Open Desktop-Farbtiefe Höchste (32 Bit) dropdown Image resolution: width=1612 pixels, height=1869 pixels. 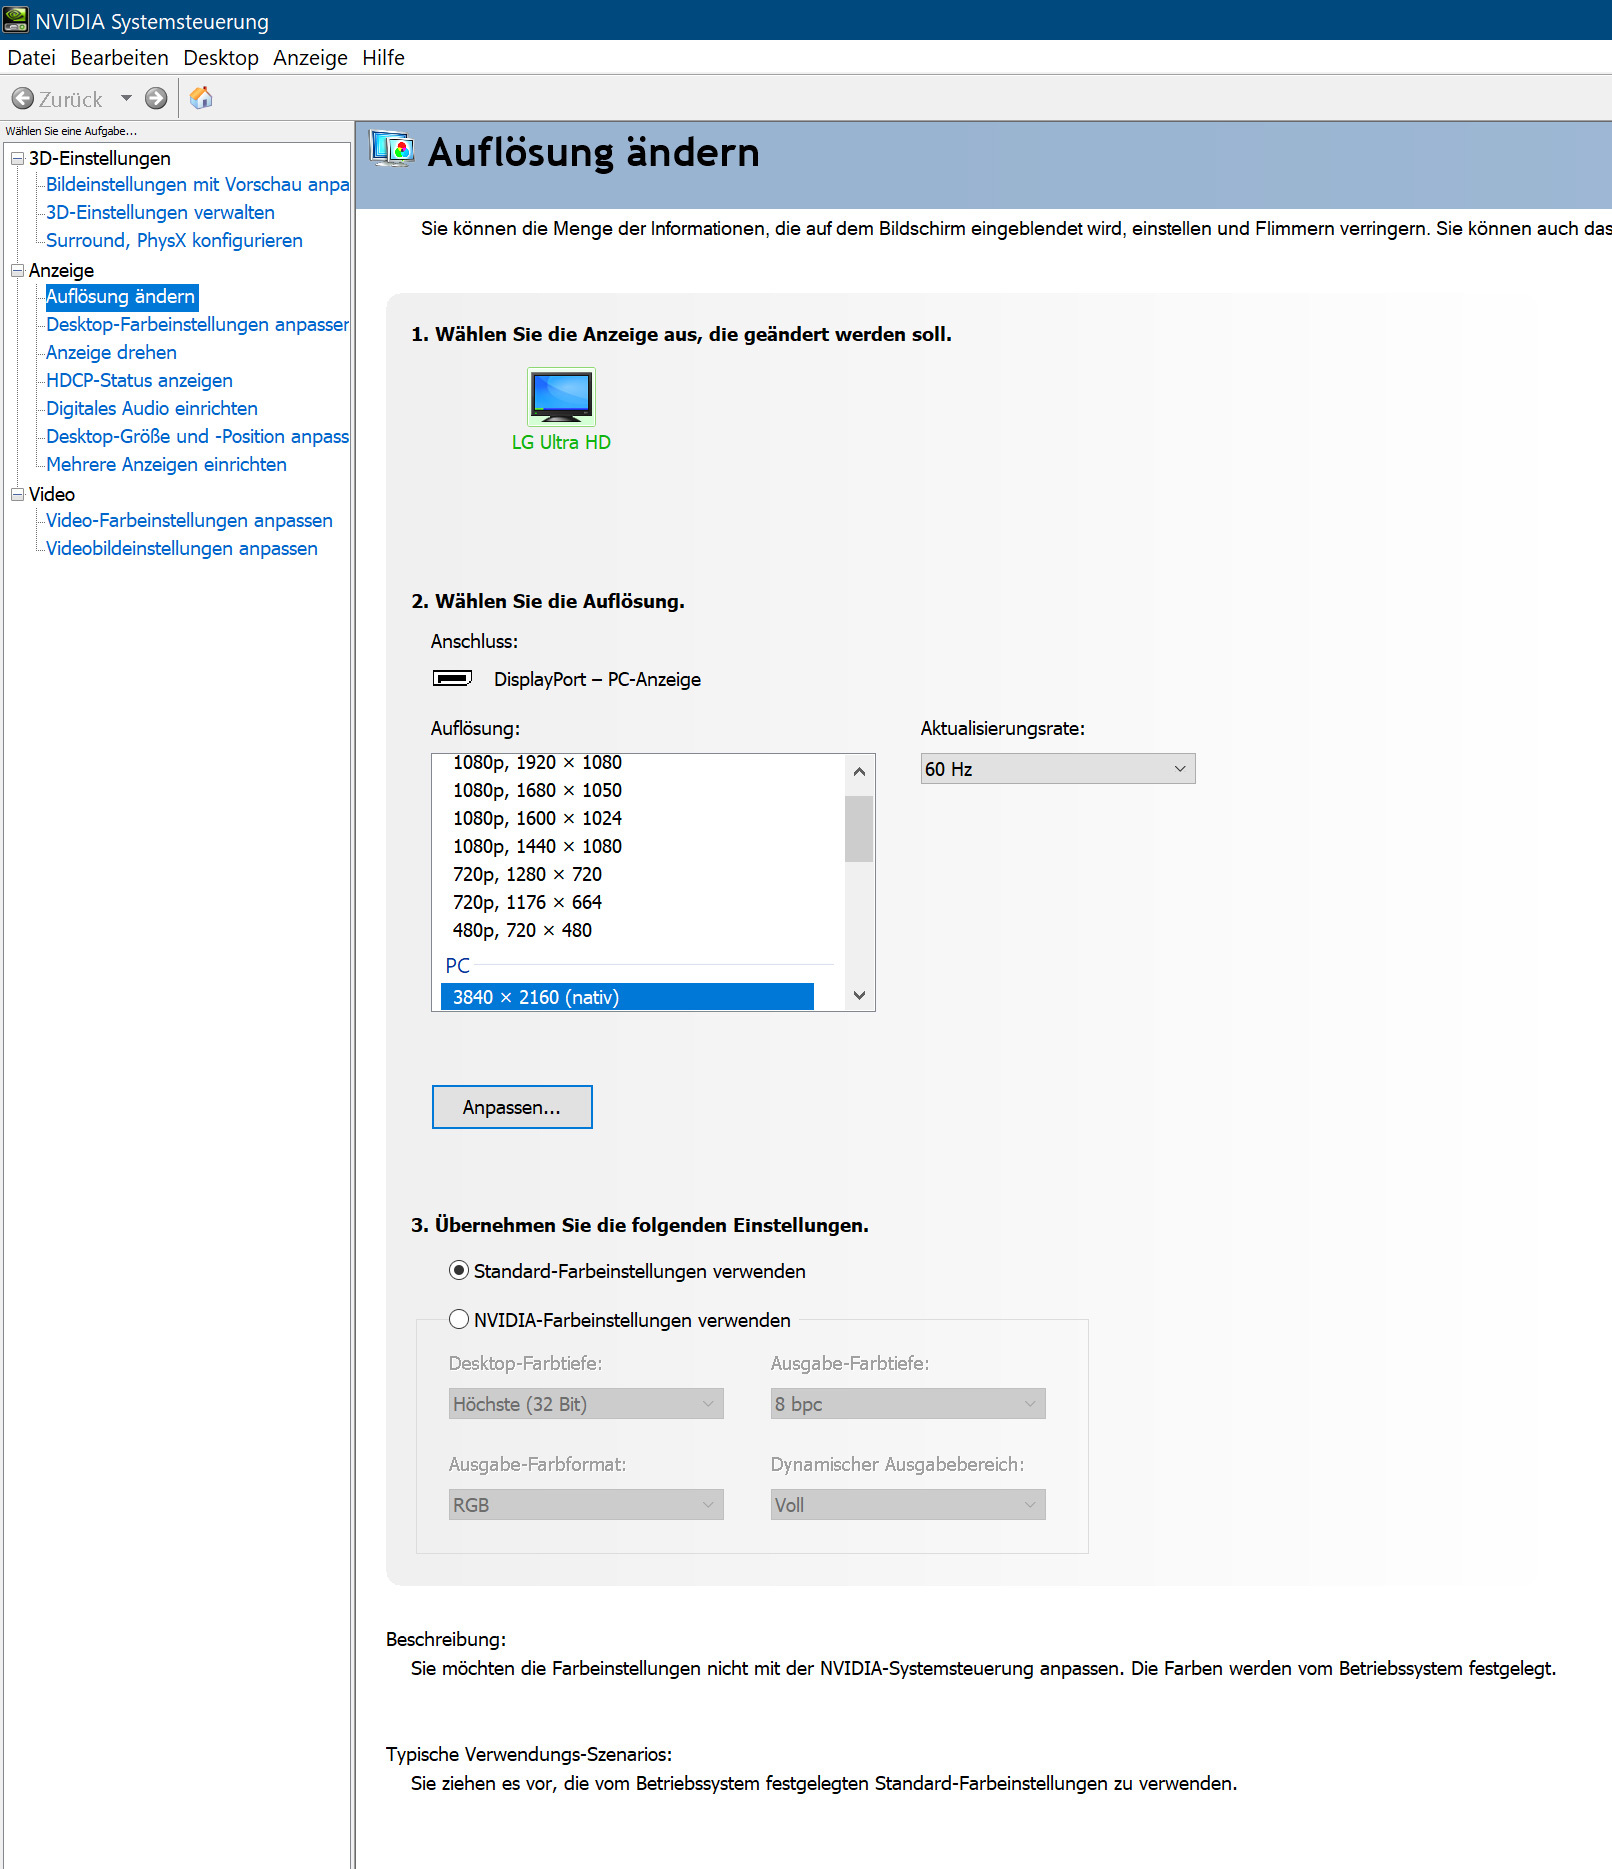(586, 1403)
